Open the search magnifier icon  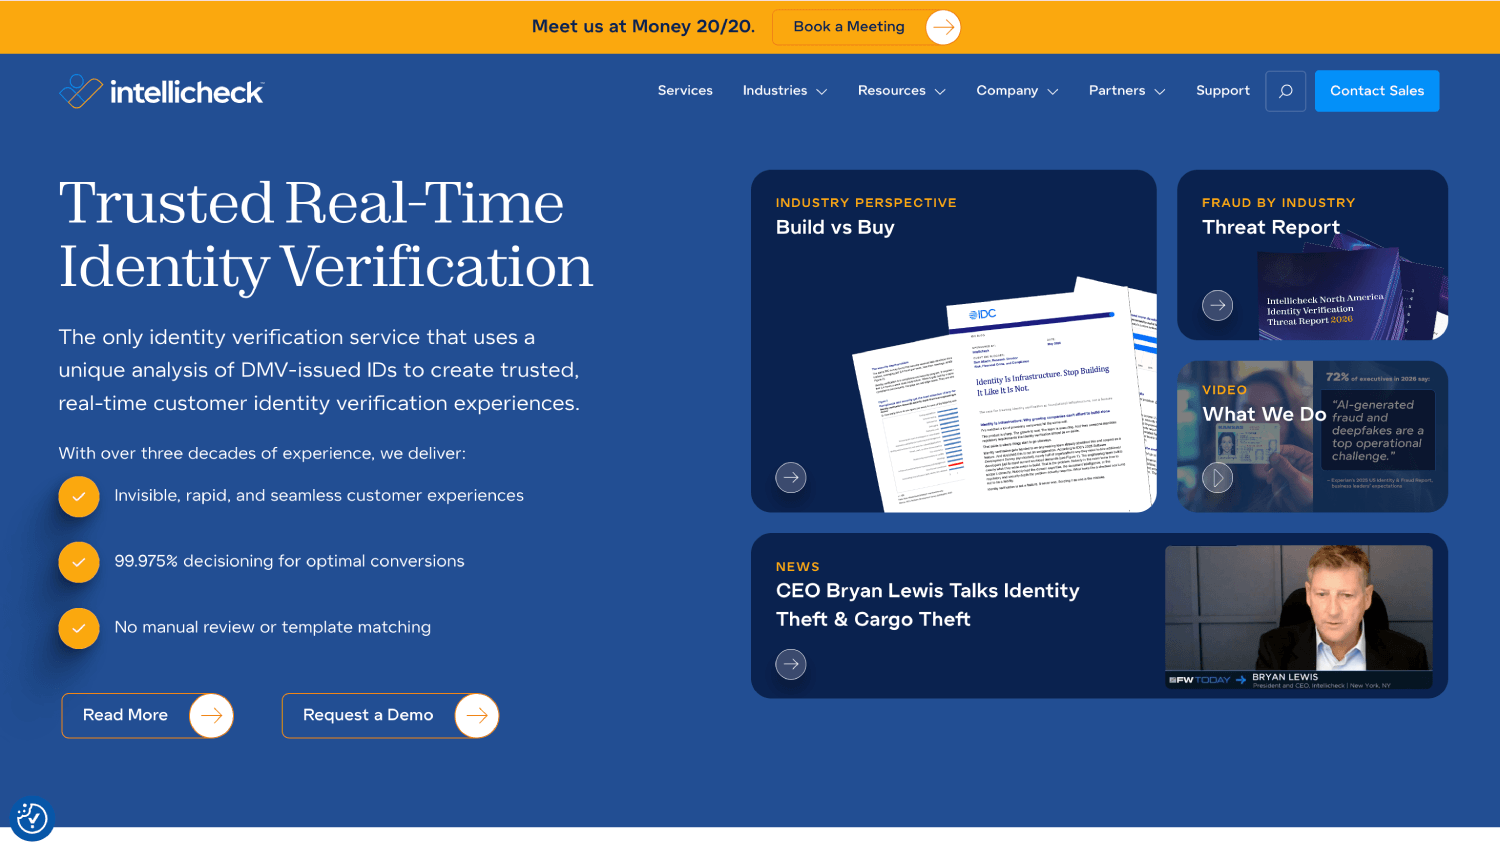point(1286,91)
